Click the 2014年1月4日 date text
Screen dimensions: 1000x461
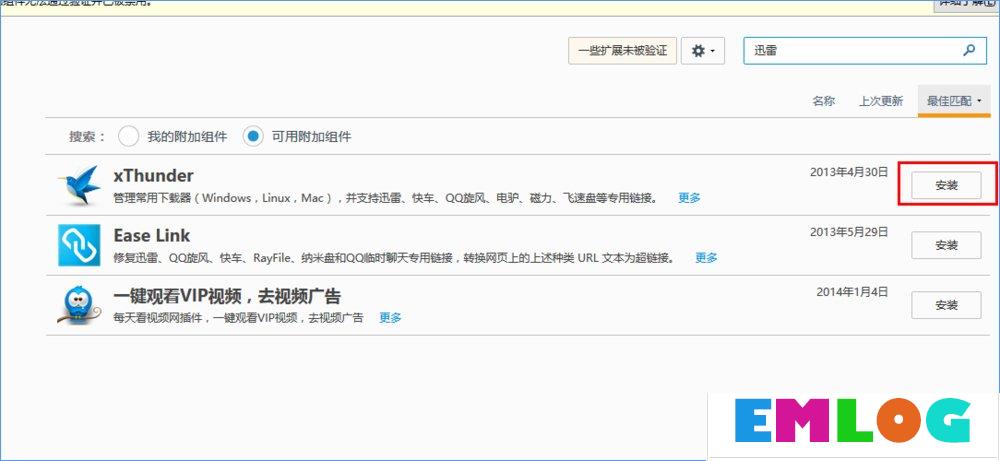pos(852,292)
